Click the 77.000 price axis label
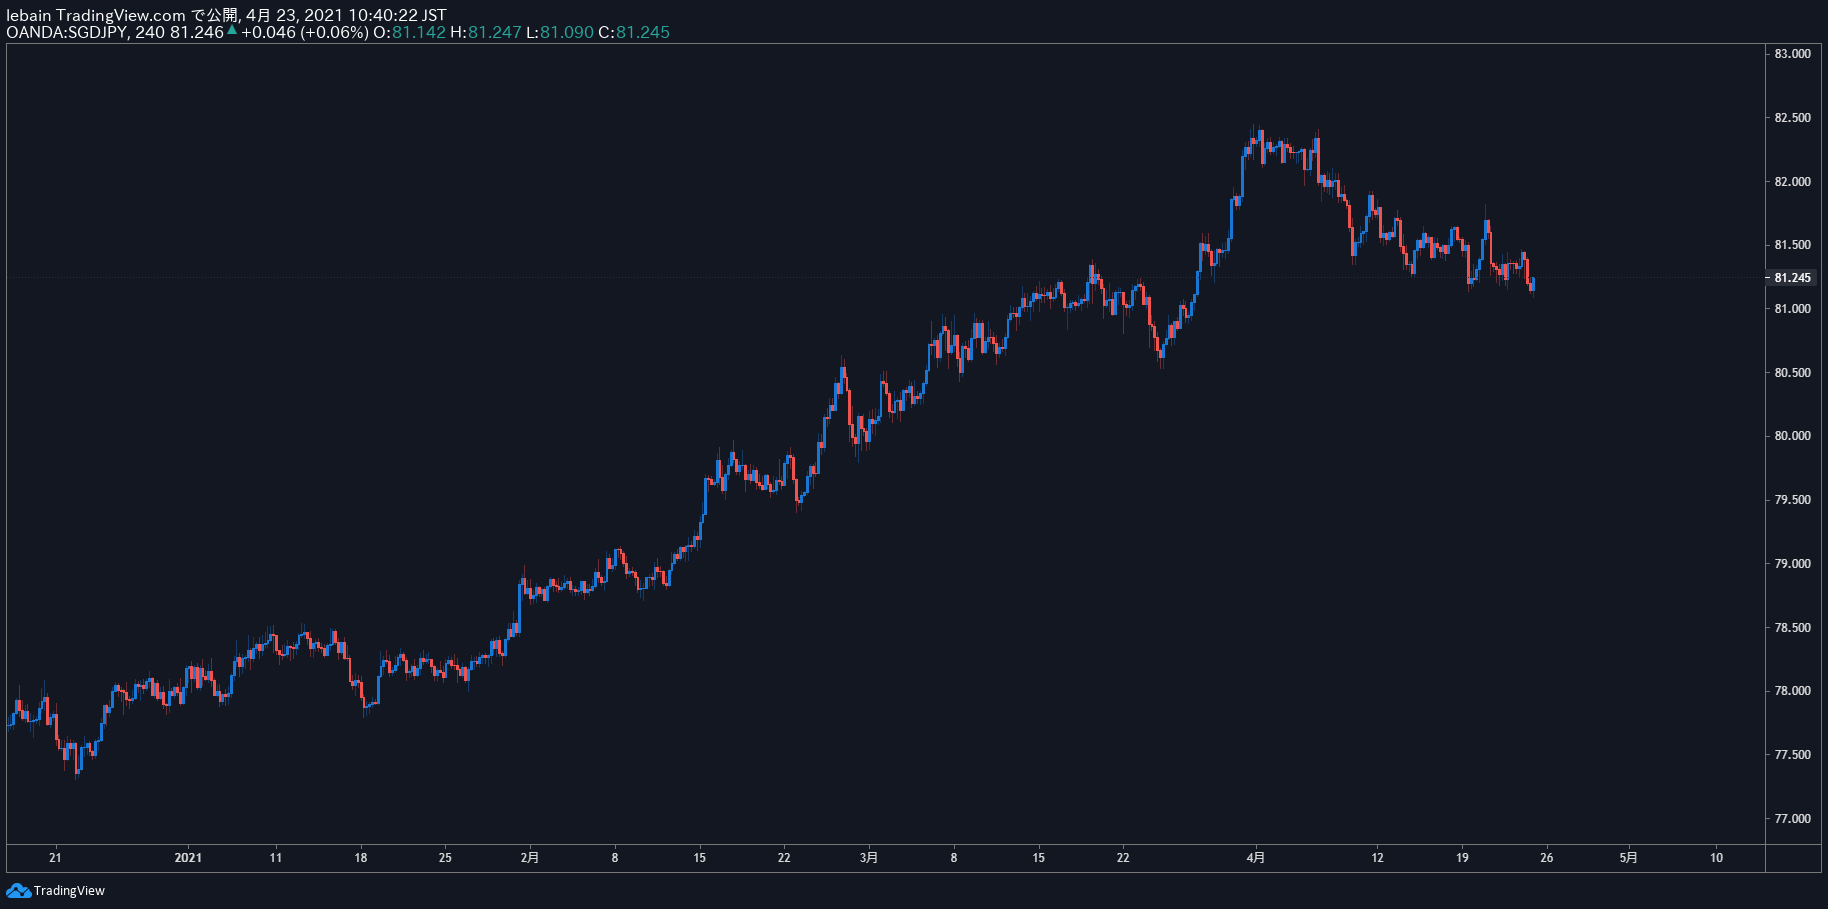This screenshot has width=1828, height=909. 1792,819
